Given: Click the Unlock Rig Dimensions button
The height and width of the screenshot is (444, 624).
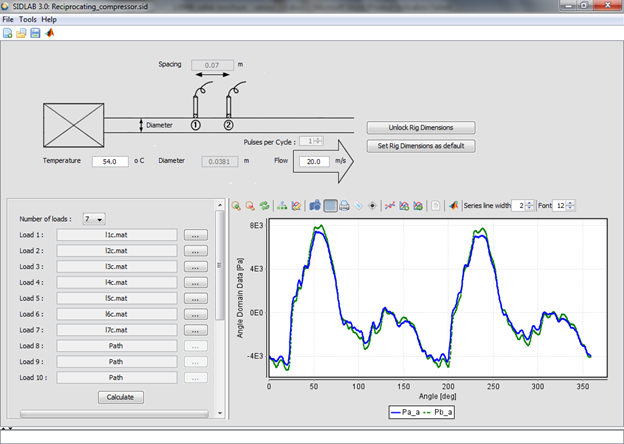Looking at the screenshot, I should pos(420,128).
